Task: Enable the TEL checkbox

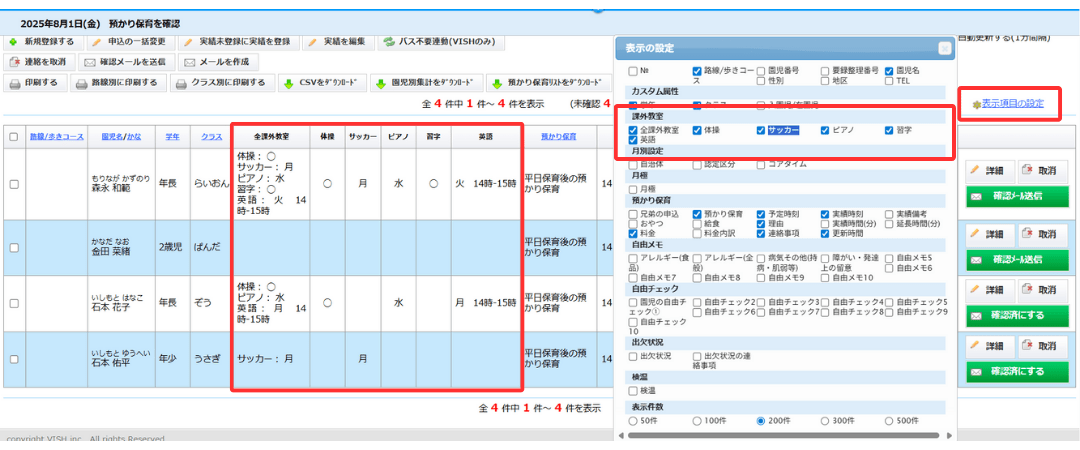Action: point(889,81)
